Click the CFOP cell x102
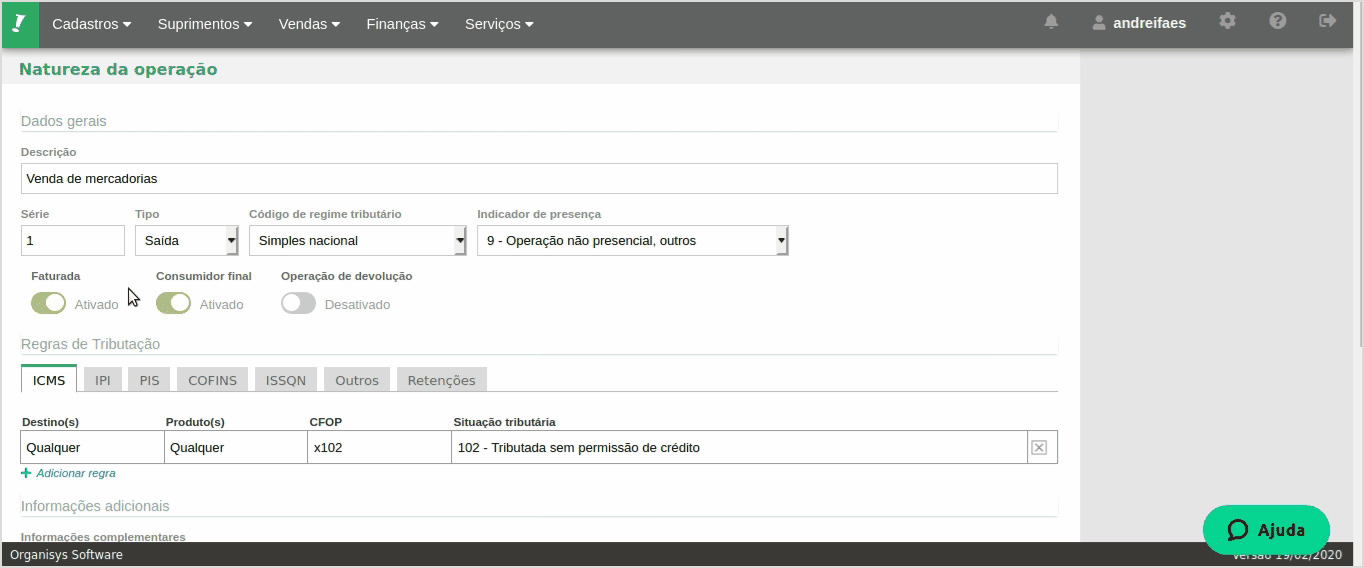1364x568 pixels. click(x=380, y=447)
